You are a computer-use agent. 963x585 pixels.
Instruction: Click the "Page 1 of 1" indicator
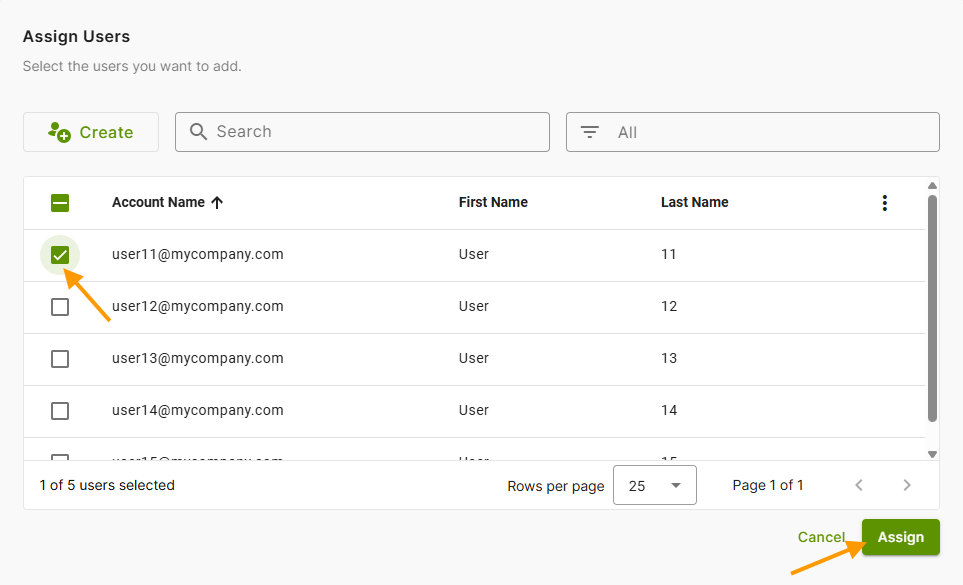click(x=768, y=486)
